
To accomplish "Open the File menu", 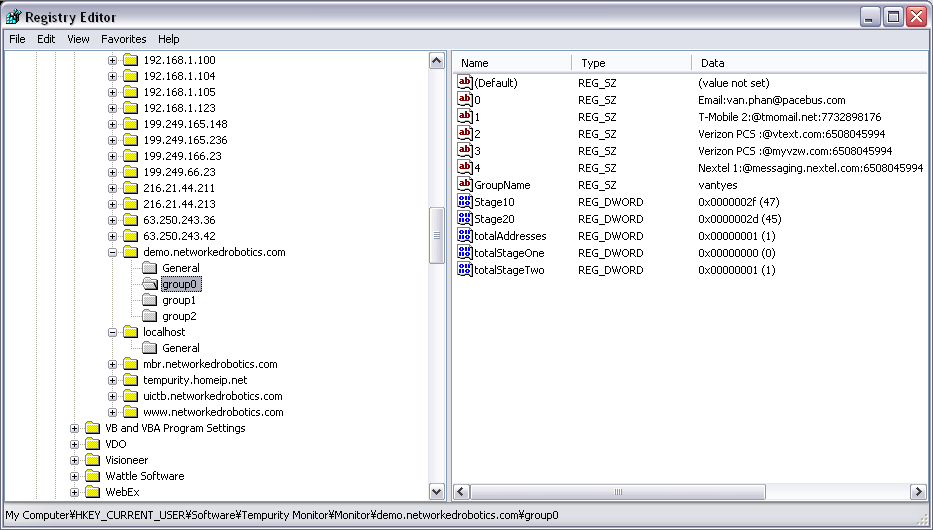I will pos(17,39).
